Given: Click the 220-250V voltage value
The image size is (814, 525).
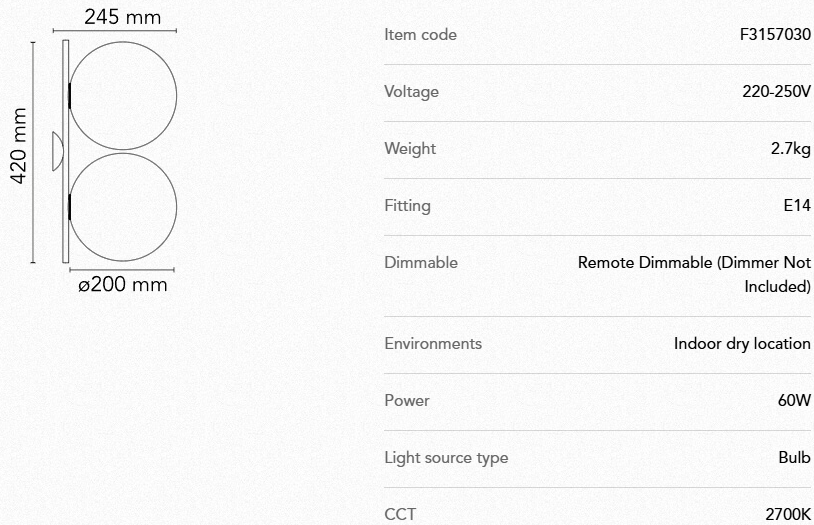Looking at the screenshot, I should pos(776,92).
